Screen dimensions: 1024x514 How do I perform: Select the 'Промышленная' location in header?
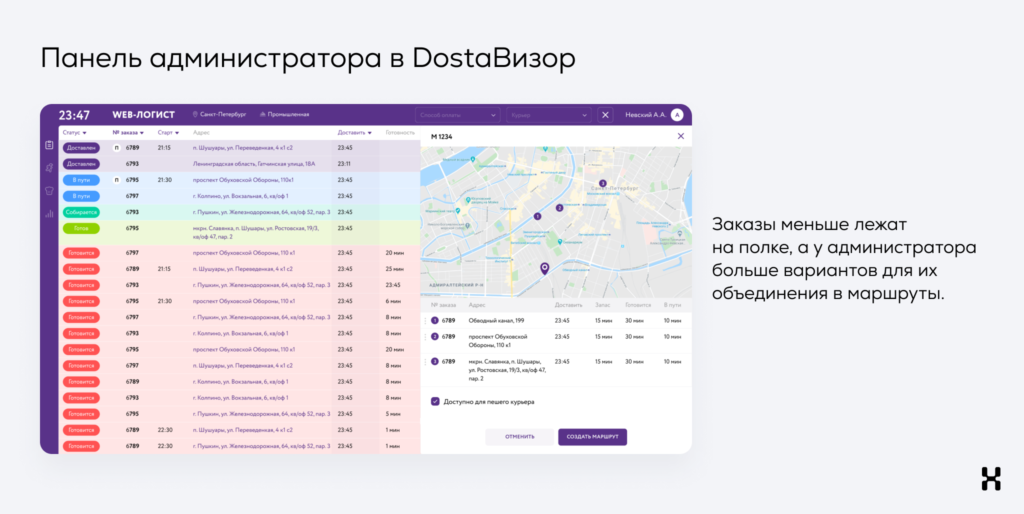click(284, 115)
